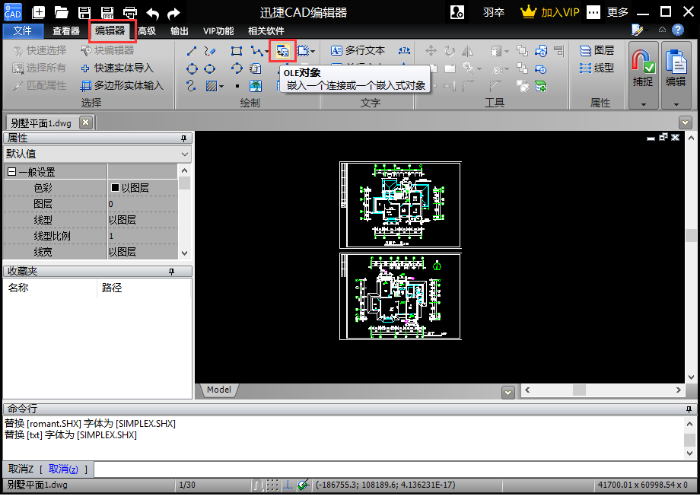Switch to the Editor tab
Viewport: 700px width, 495px height.
111,30
